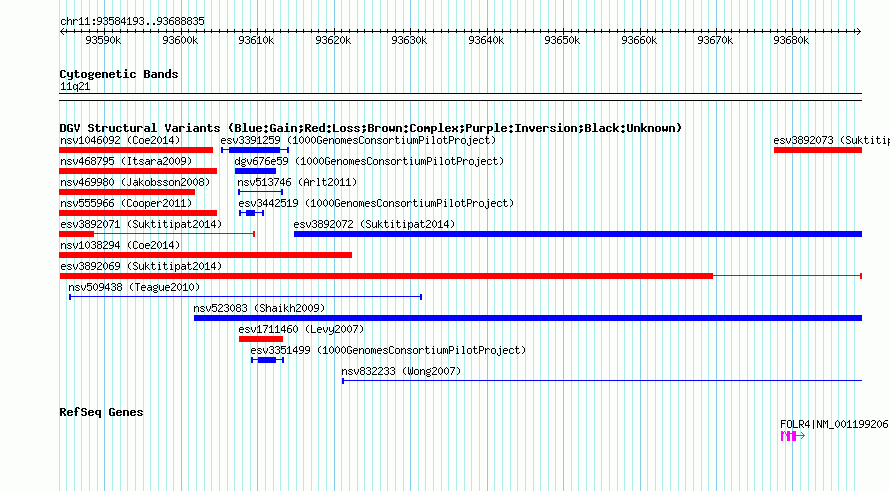Select the thick blue bar under nsv523083

click(x=528, y=318)
